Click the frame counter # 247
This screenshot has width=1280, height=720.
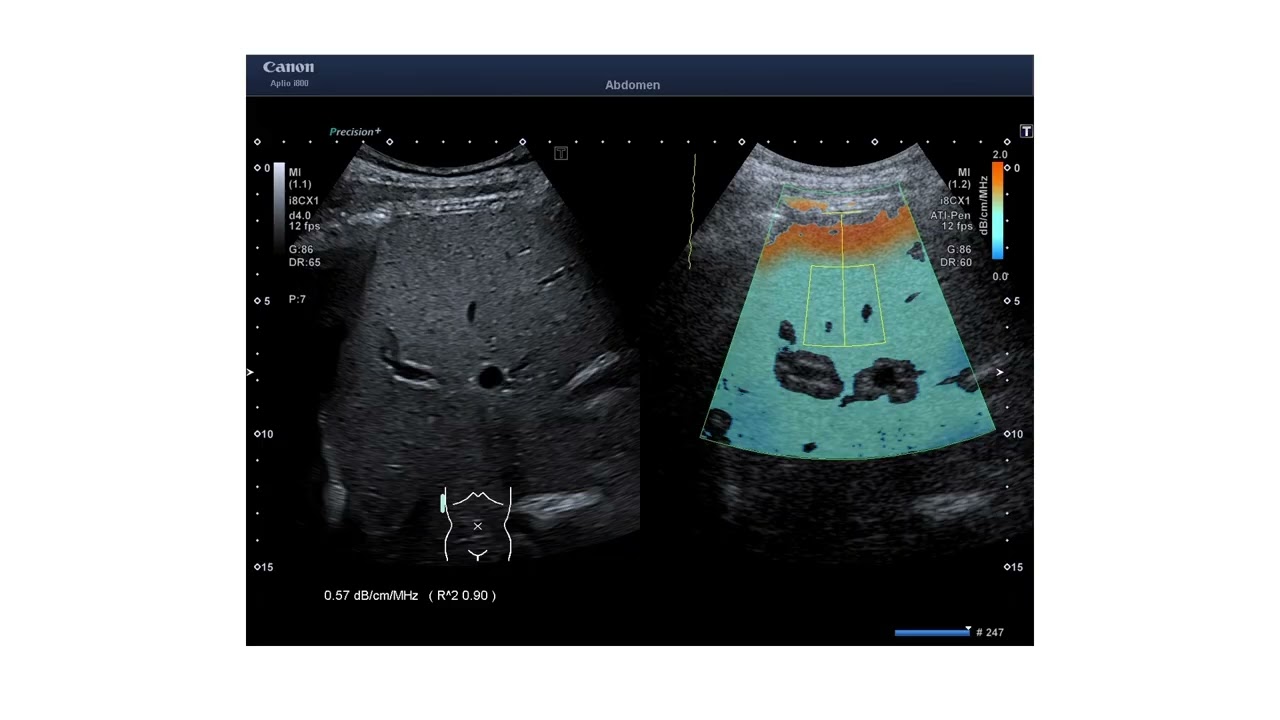point(990,632)
